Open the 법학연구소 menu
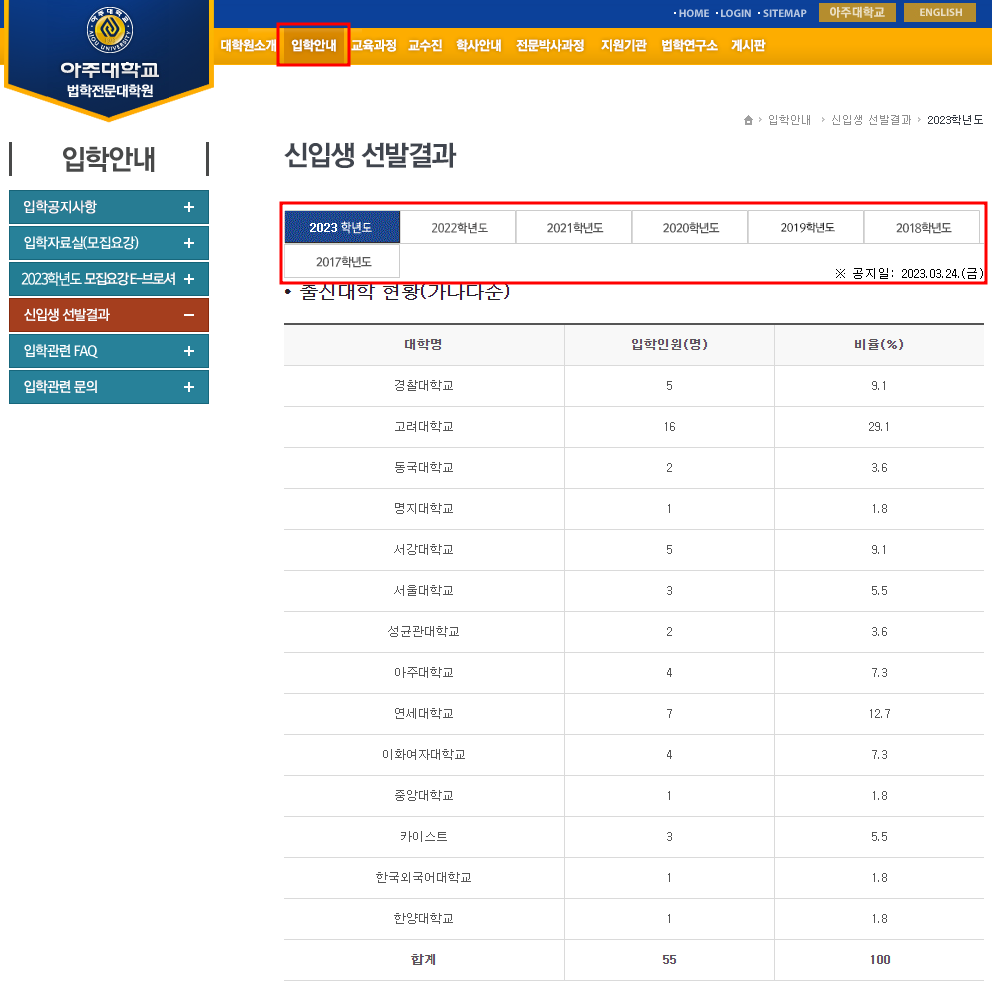Viewport: 992px width, 991px height. (689, 46)
